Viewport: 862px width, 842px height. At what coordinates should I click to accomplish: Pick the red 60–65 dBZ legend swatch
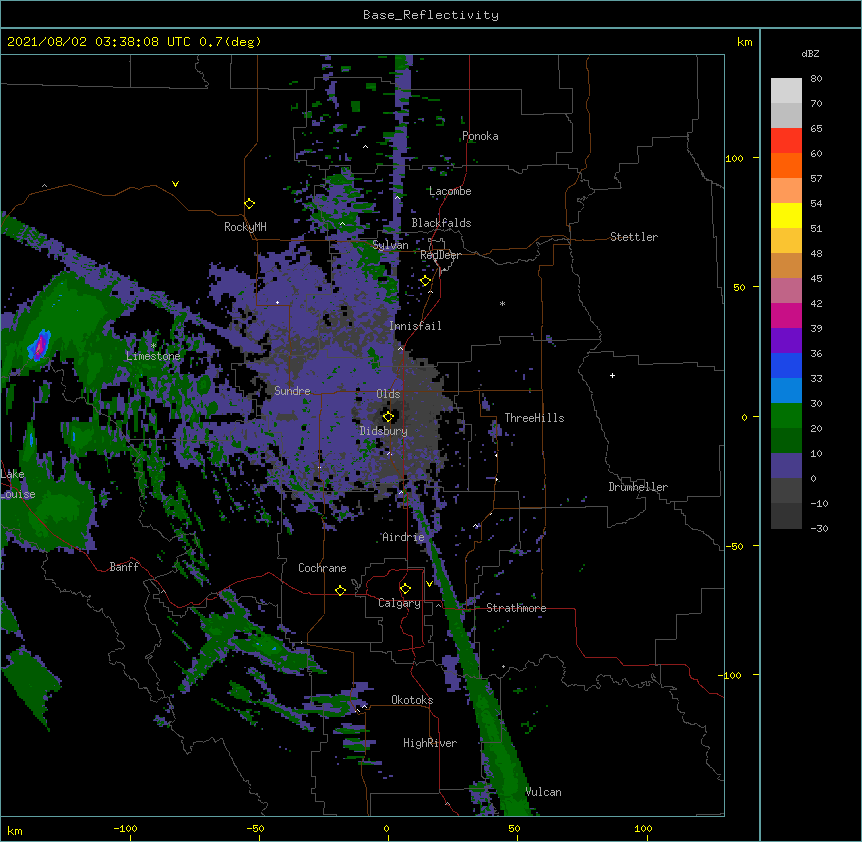pos(786,141)
